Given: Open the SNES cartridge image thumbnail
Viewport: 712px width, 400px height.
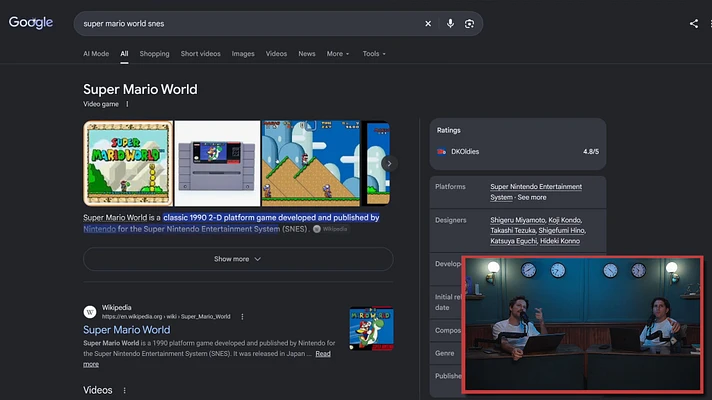Looking at the screenshot, I should click(x=218, y=163).
